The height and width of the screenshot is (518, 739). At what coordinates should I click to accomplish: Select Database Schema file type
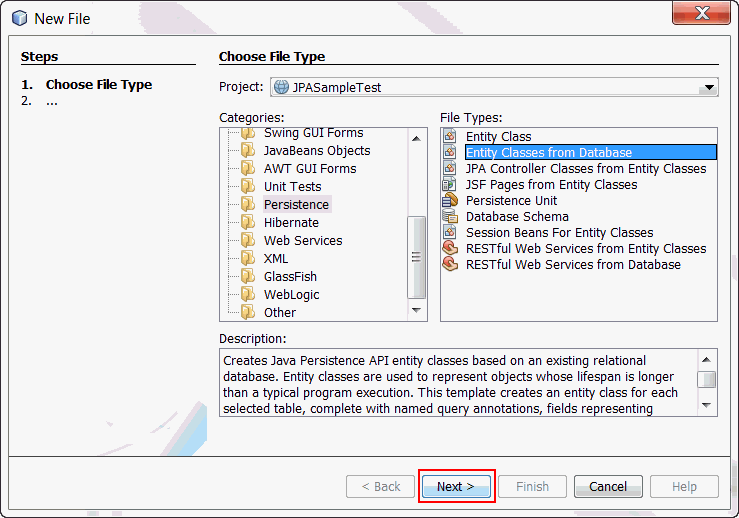pos(517,216)
